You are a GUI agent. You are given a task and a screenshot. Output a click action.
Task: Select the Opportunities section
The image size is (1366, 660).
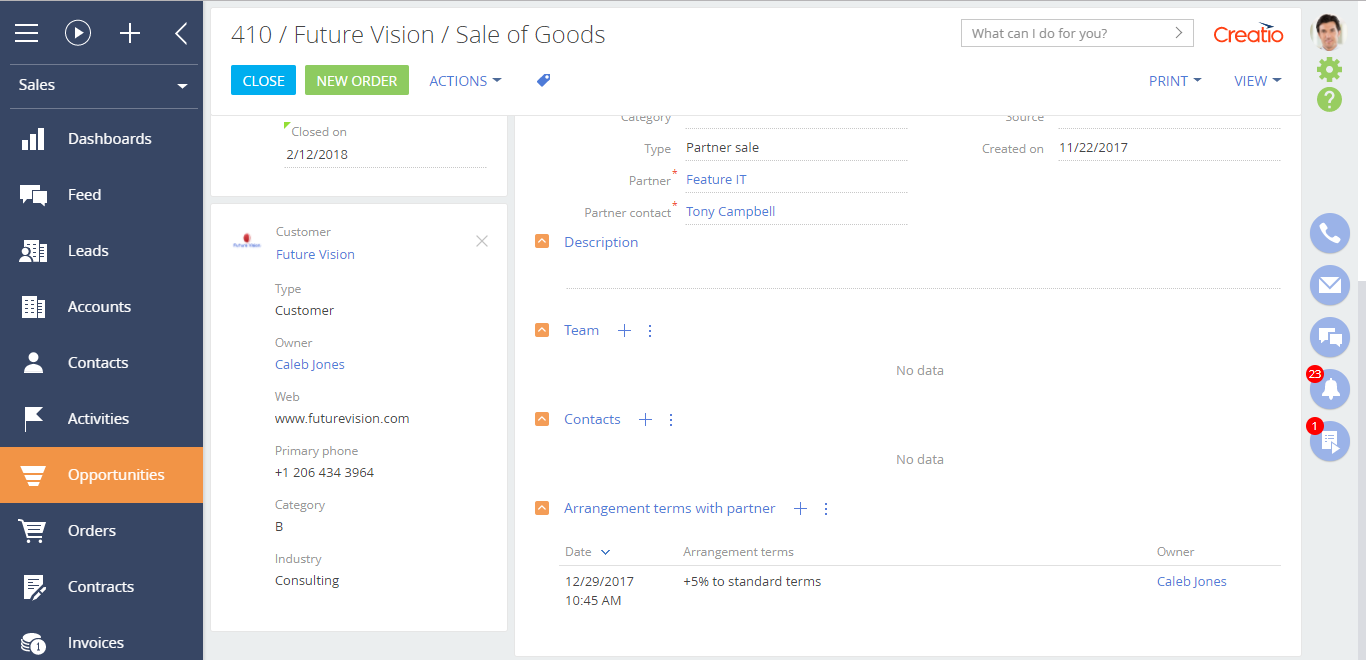(x=101, y=475)
